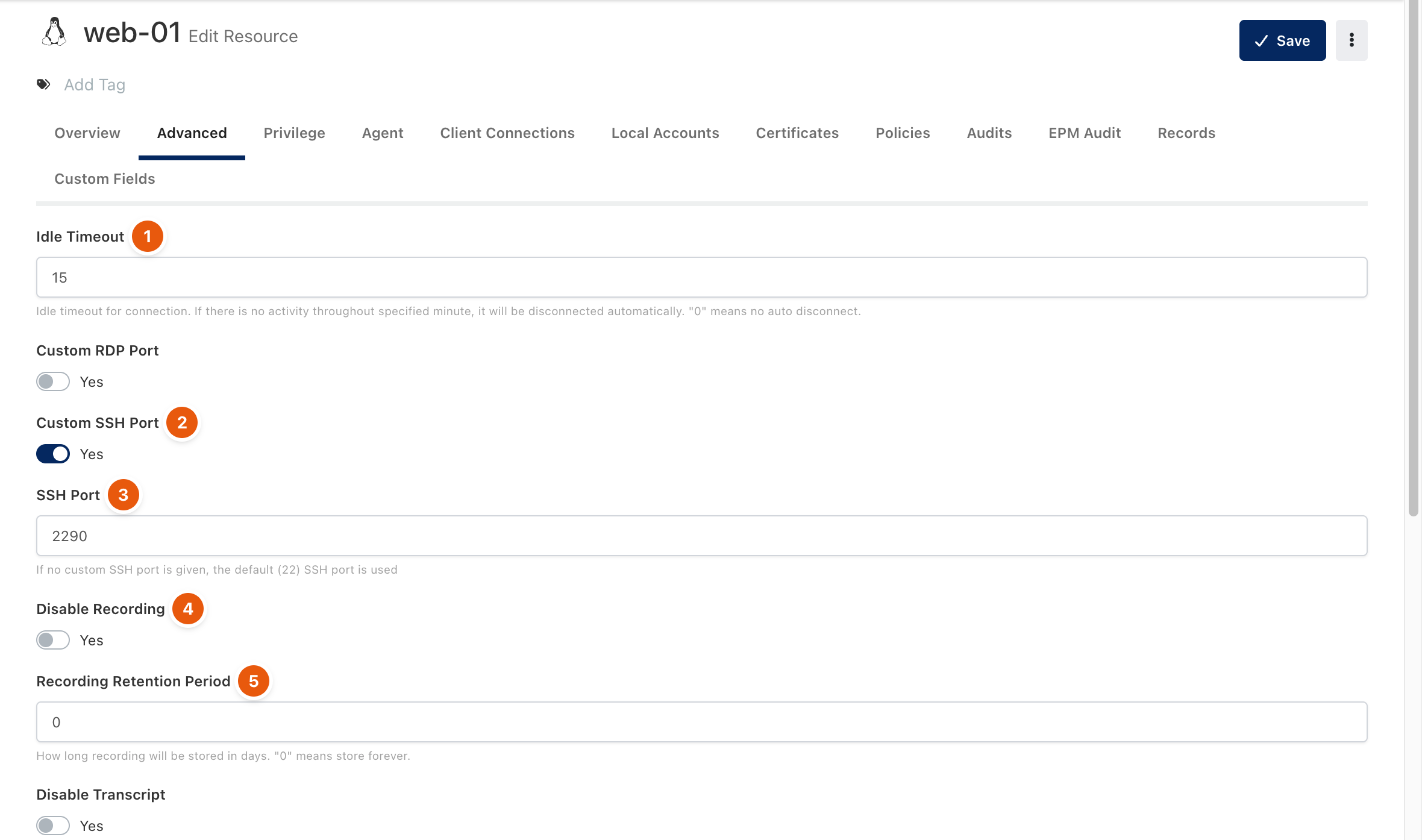Click the Linux penguin resource icon
Image resolution: width=1422 pixels, height=840 pixels.
point(54,34)
